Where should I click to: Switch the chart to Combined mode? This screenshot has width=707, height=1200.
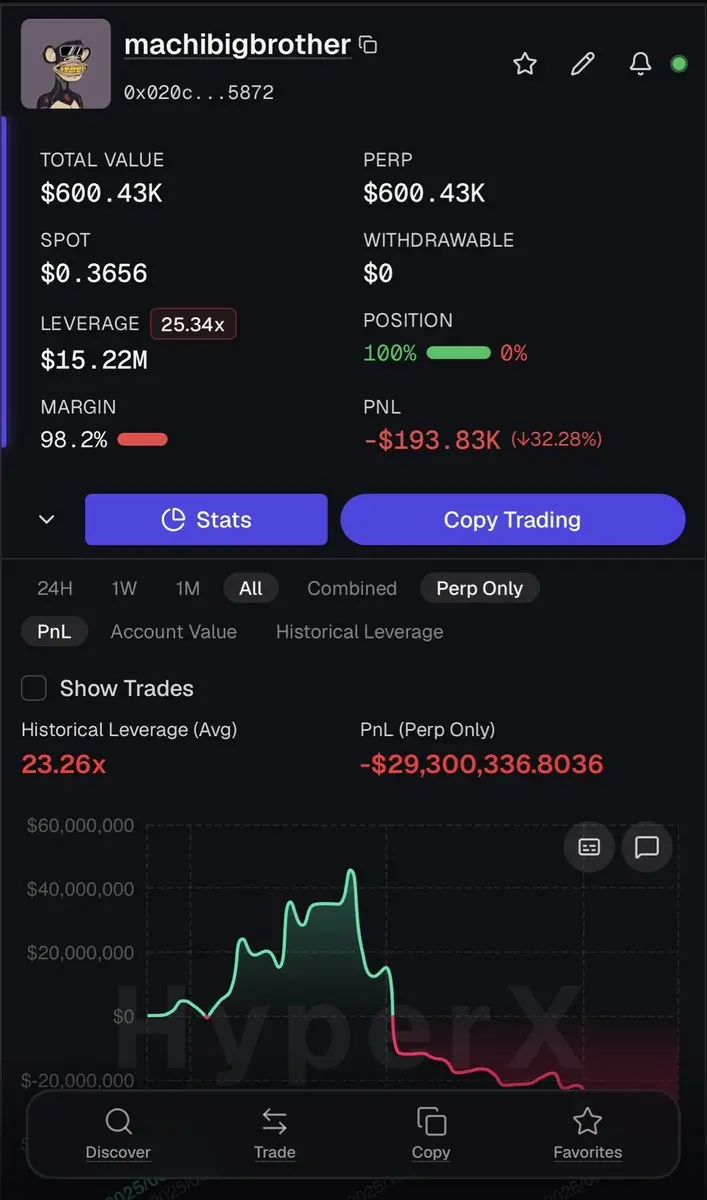coord(352,588)
